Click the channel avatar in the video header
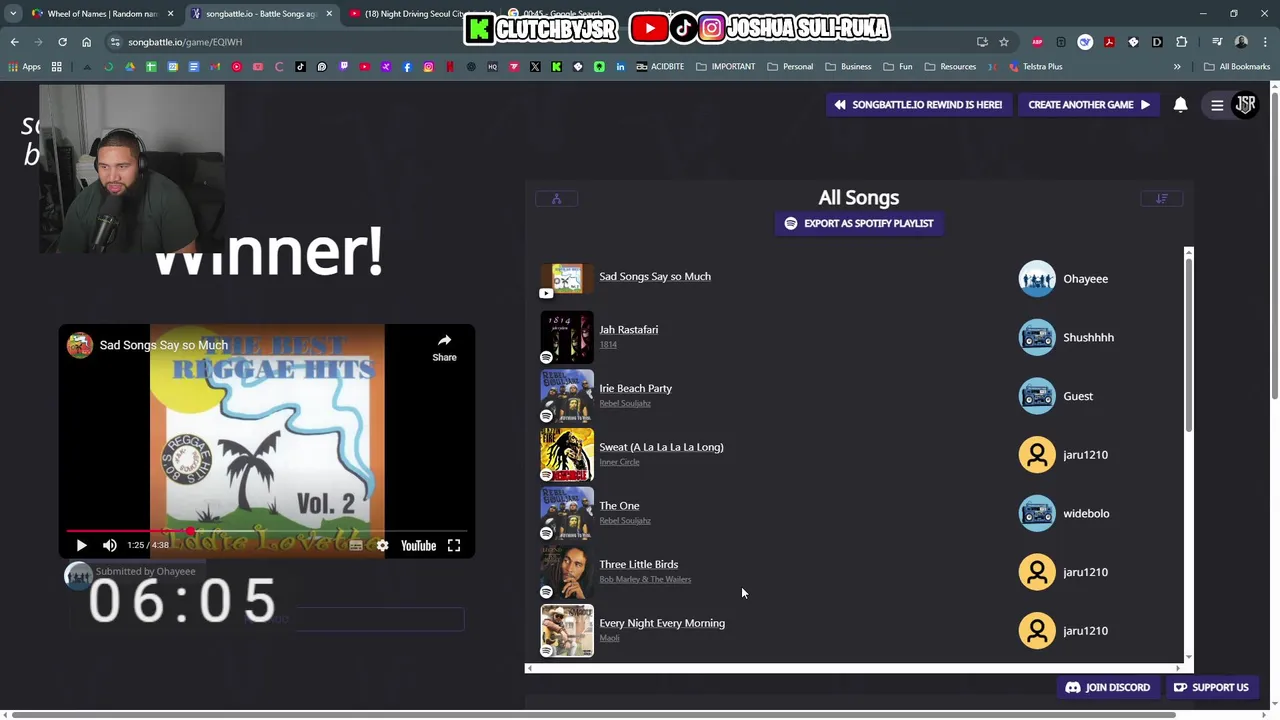 pos(80,345)
